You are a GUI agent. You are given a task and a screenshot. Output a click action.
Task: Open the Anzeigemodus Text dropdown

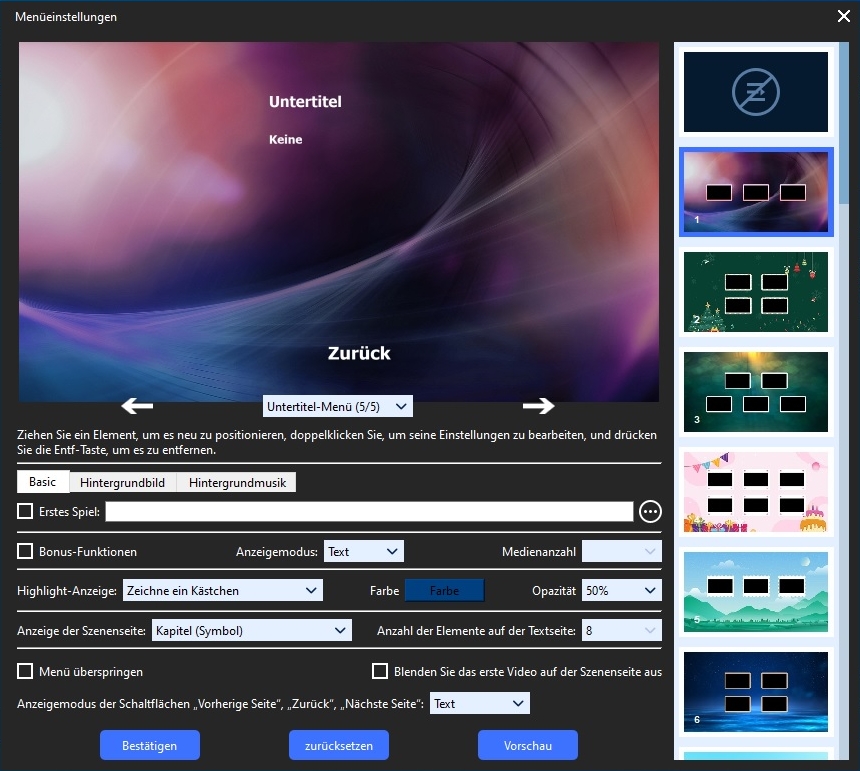click(x=364, y=551)
